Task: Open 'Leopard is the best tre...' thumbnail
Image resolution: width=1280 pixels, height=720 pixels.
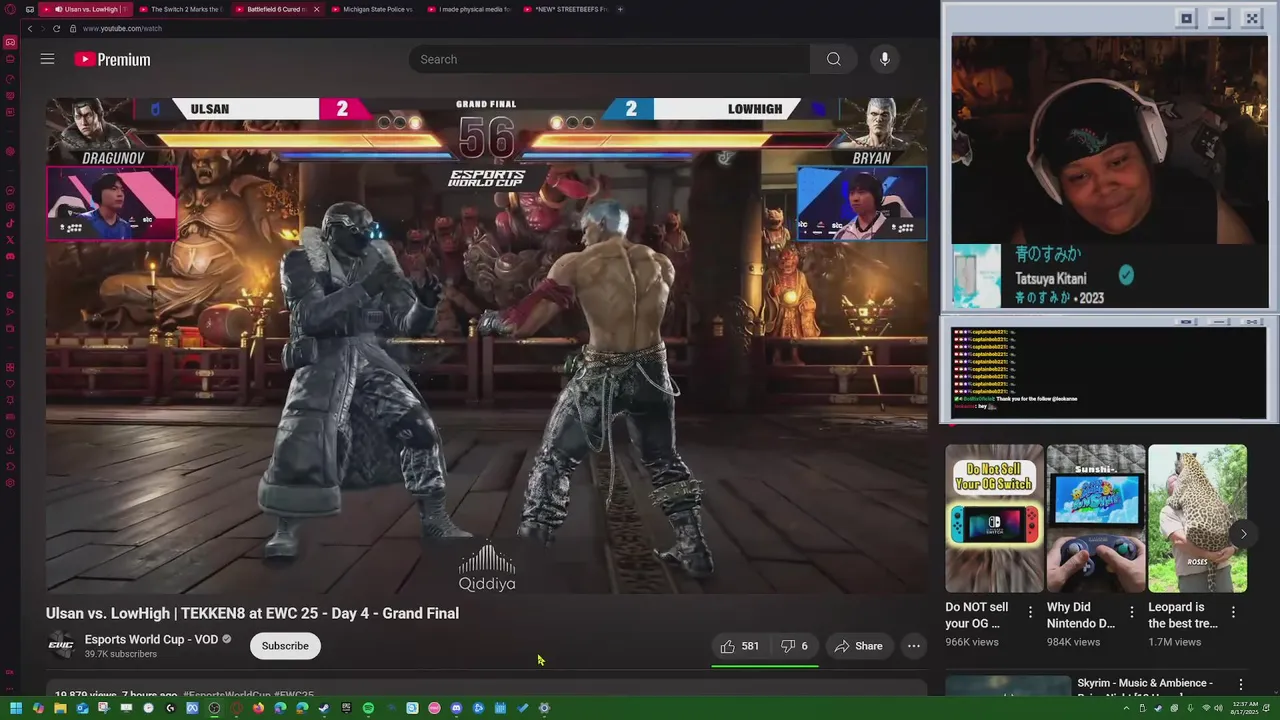Action: [1197, 519]
